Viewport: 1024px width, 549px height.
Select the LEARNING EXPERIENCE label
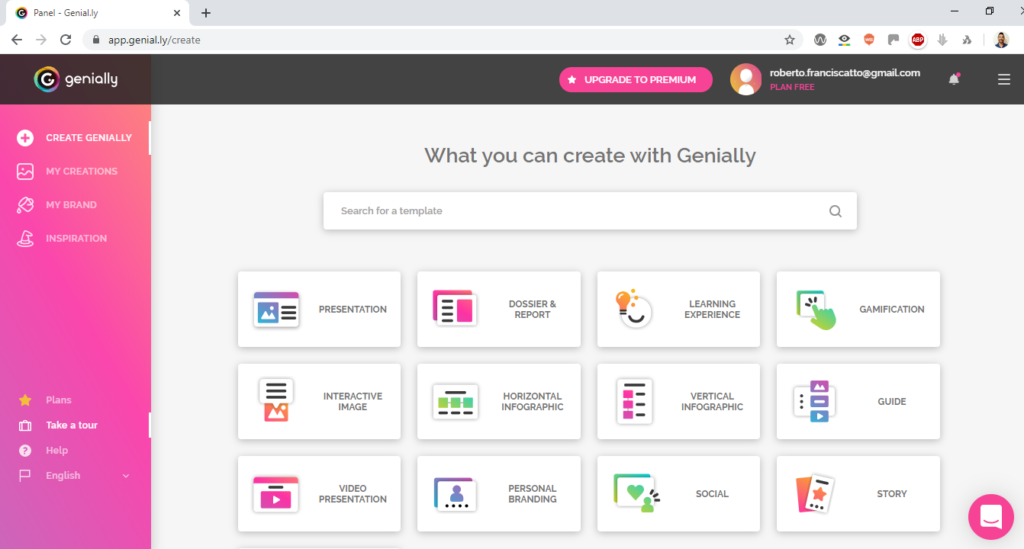(x=712, y=309)
